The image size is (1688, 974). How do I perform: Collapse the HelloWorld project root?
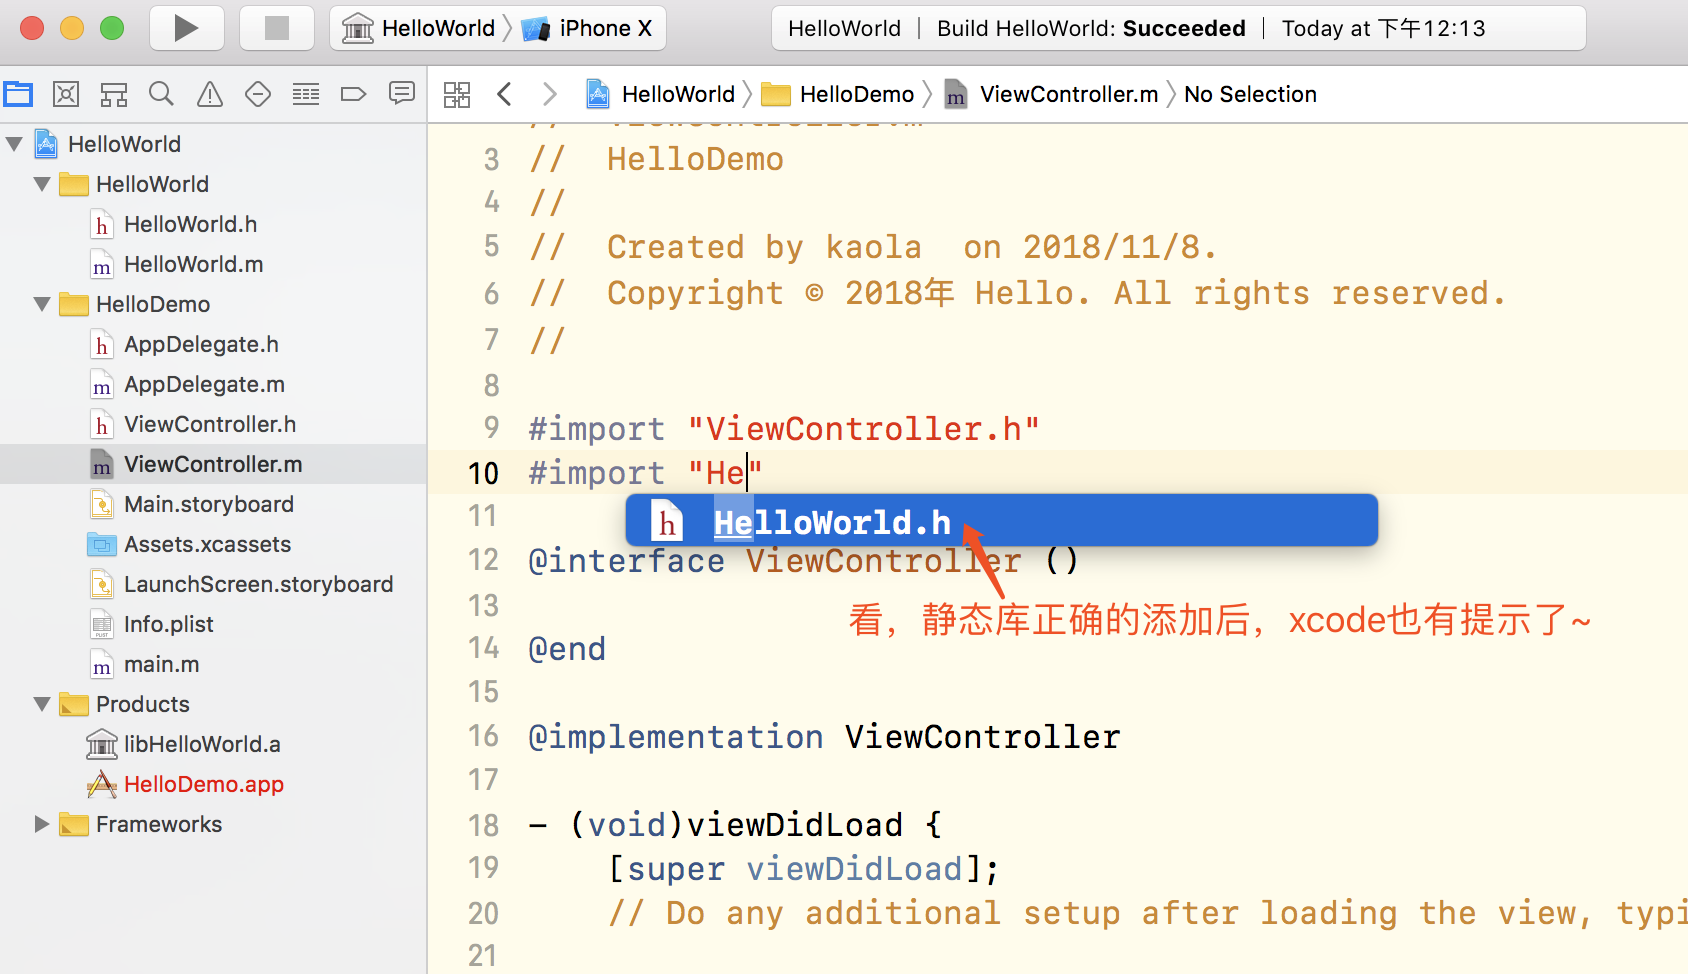(x=14, y=144)
